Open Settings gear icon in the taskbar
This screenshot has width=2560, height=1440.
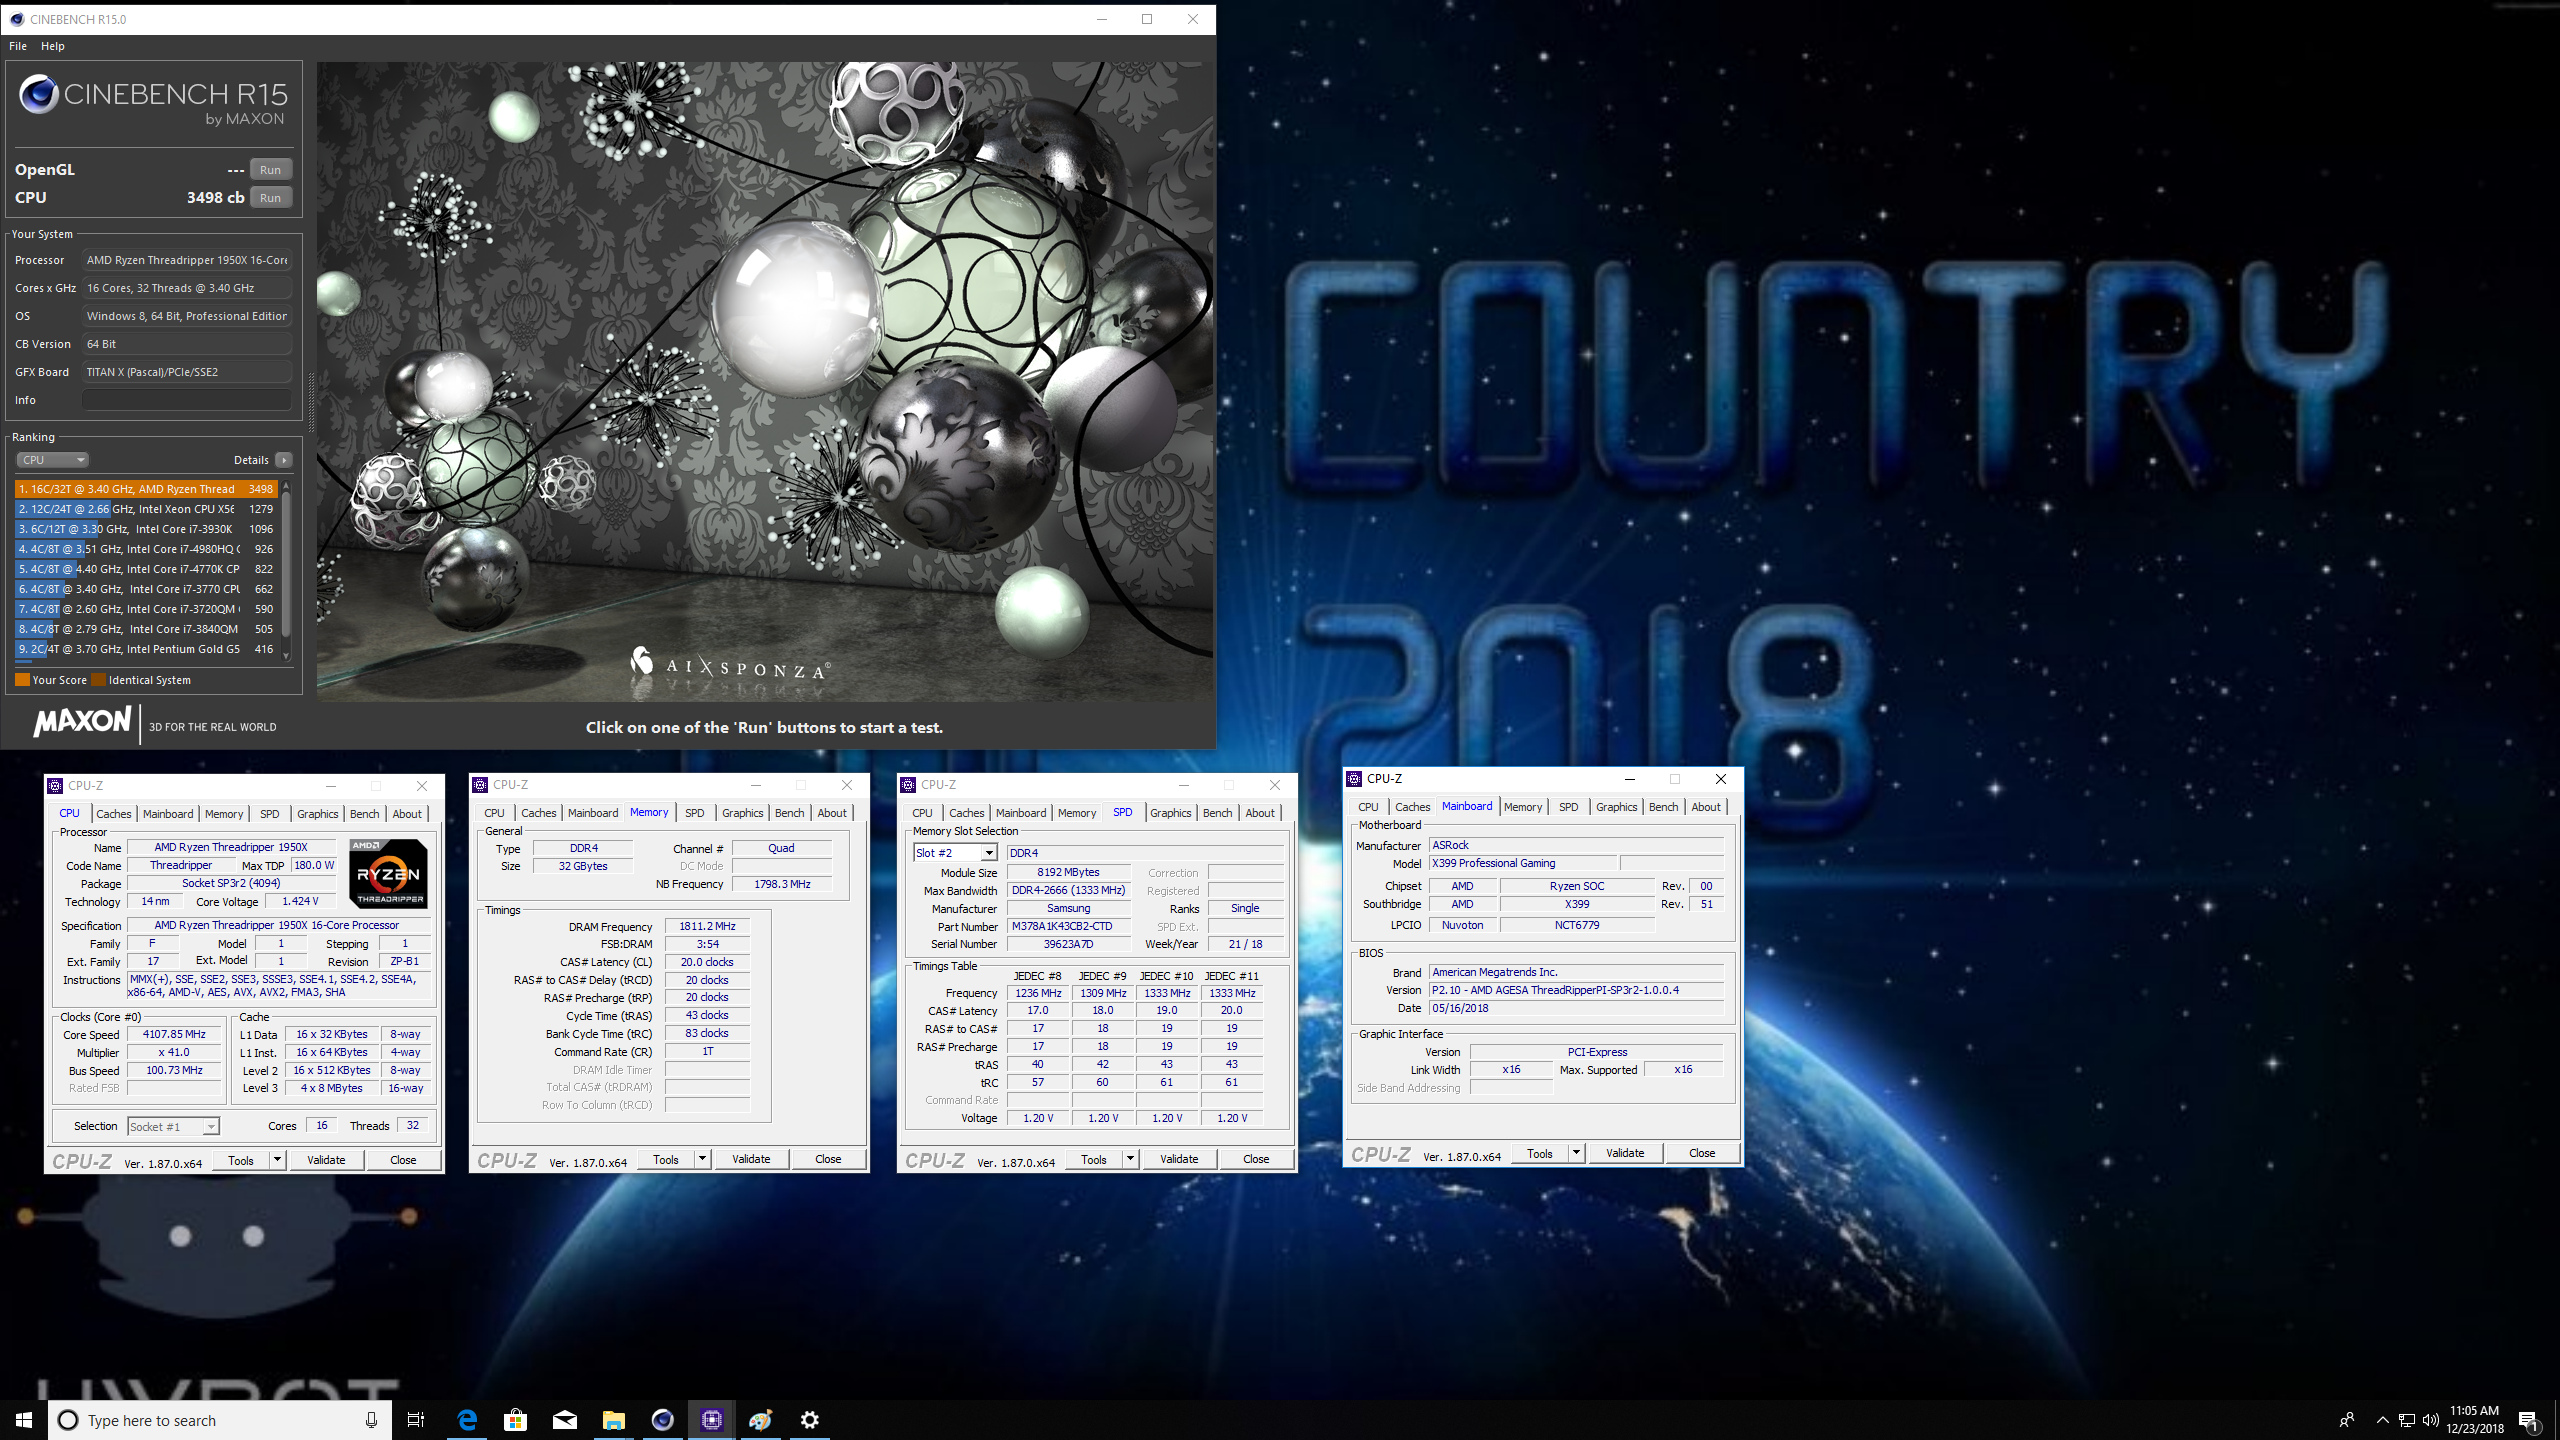pyautogui.click(x=810, y=1420)
